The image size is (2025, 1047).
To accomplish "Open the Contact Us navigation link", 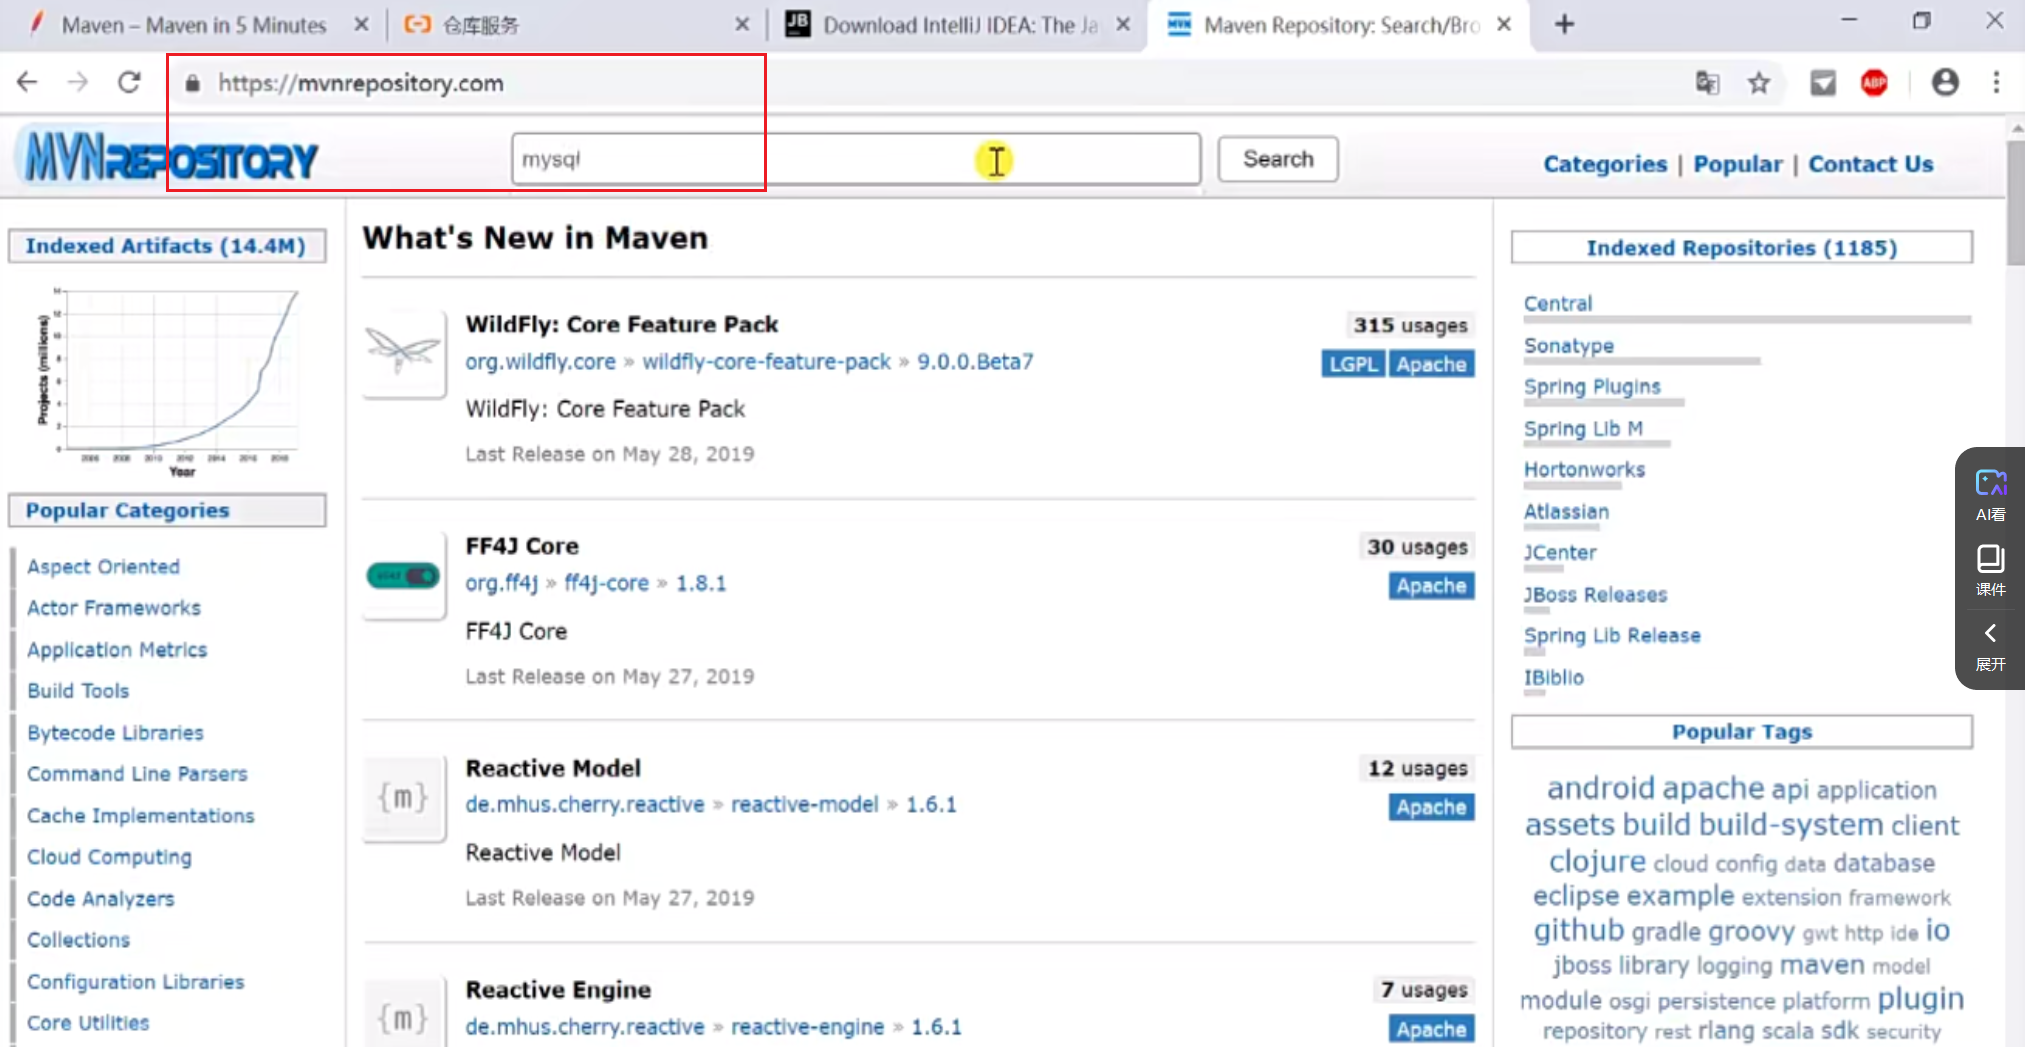I will (x=1870, y=164).
